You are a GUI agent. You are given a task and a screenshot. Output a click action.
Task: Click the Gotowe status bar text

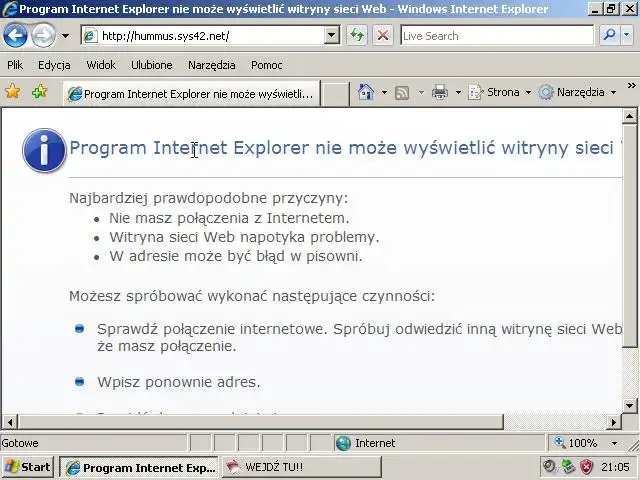[x=20, y=443]
